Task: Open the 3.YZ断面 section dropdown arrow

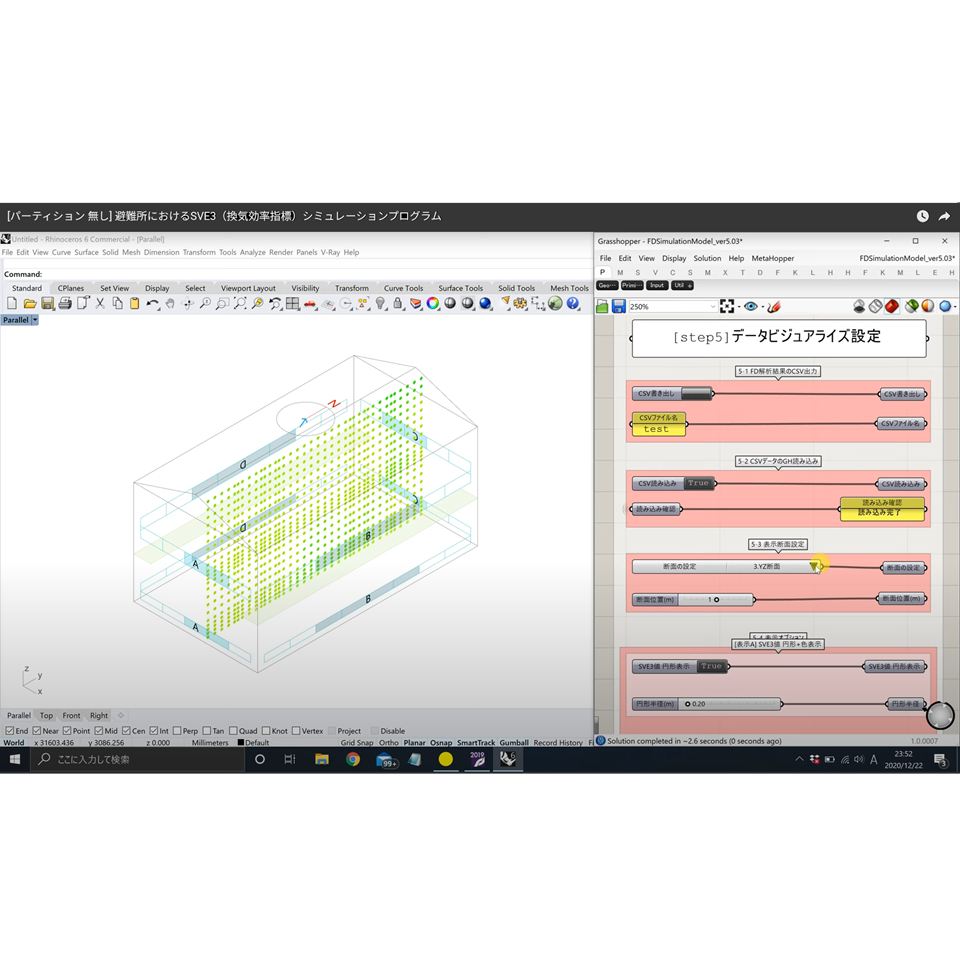Action: point(815,566)
